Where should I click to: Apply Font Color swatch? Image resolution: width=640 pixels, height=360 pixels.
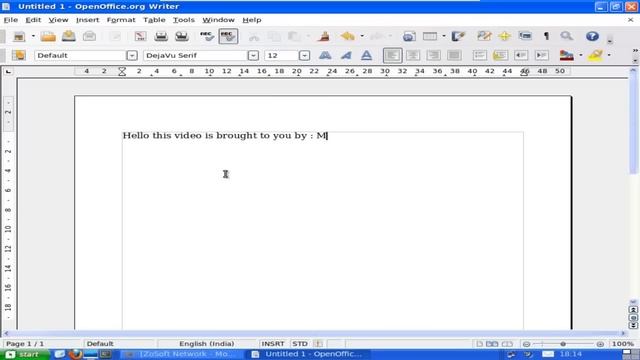pyautogui.click(x=567, y=56)
